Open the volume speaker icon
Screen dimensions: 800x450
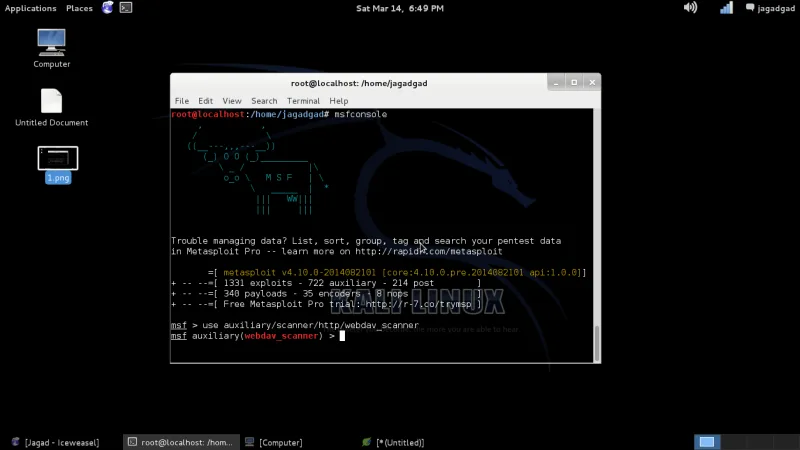coord(690,8)
